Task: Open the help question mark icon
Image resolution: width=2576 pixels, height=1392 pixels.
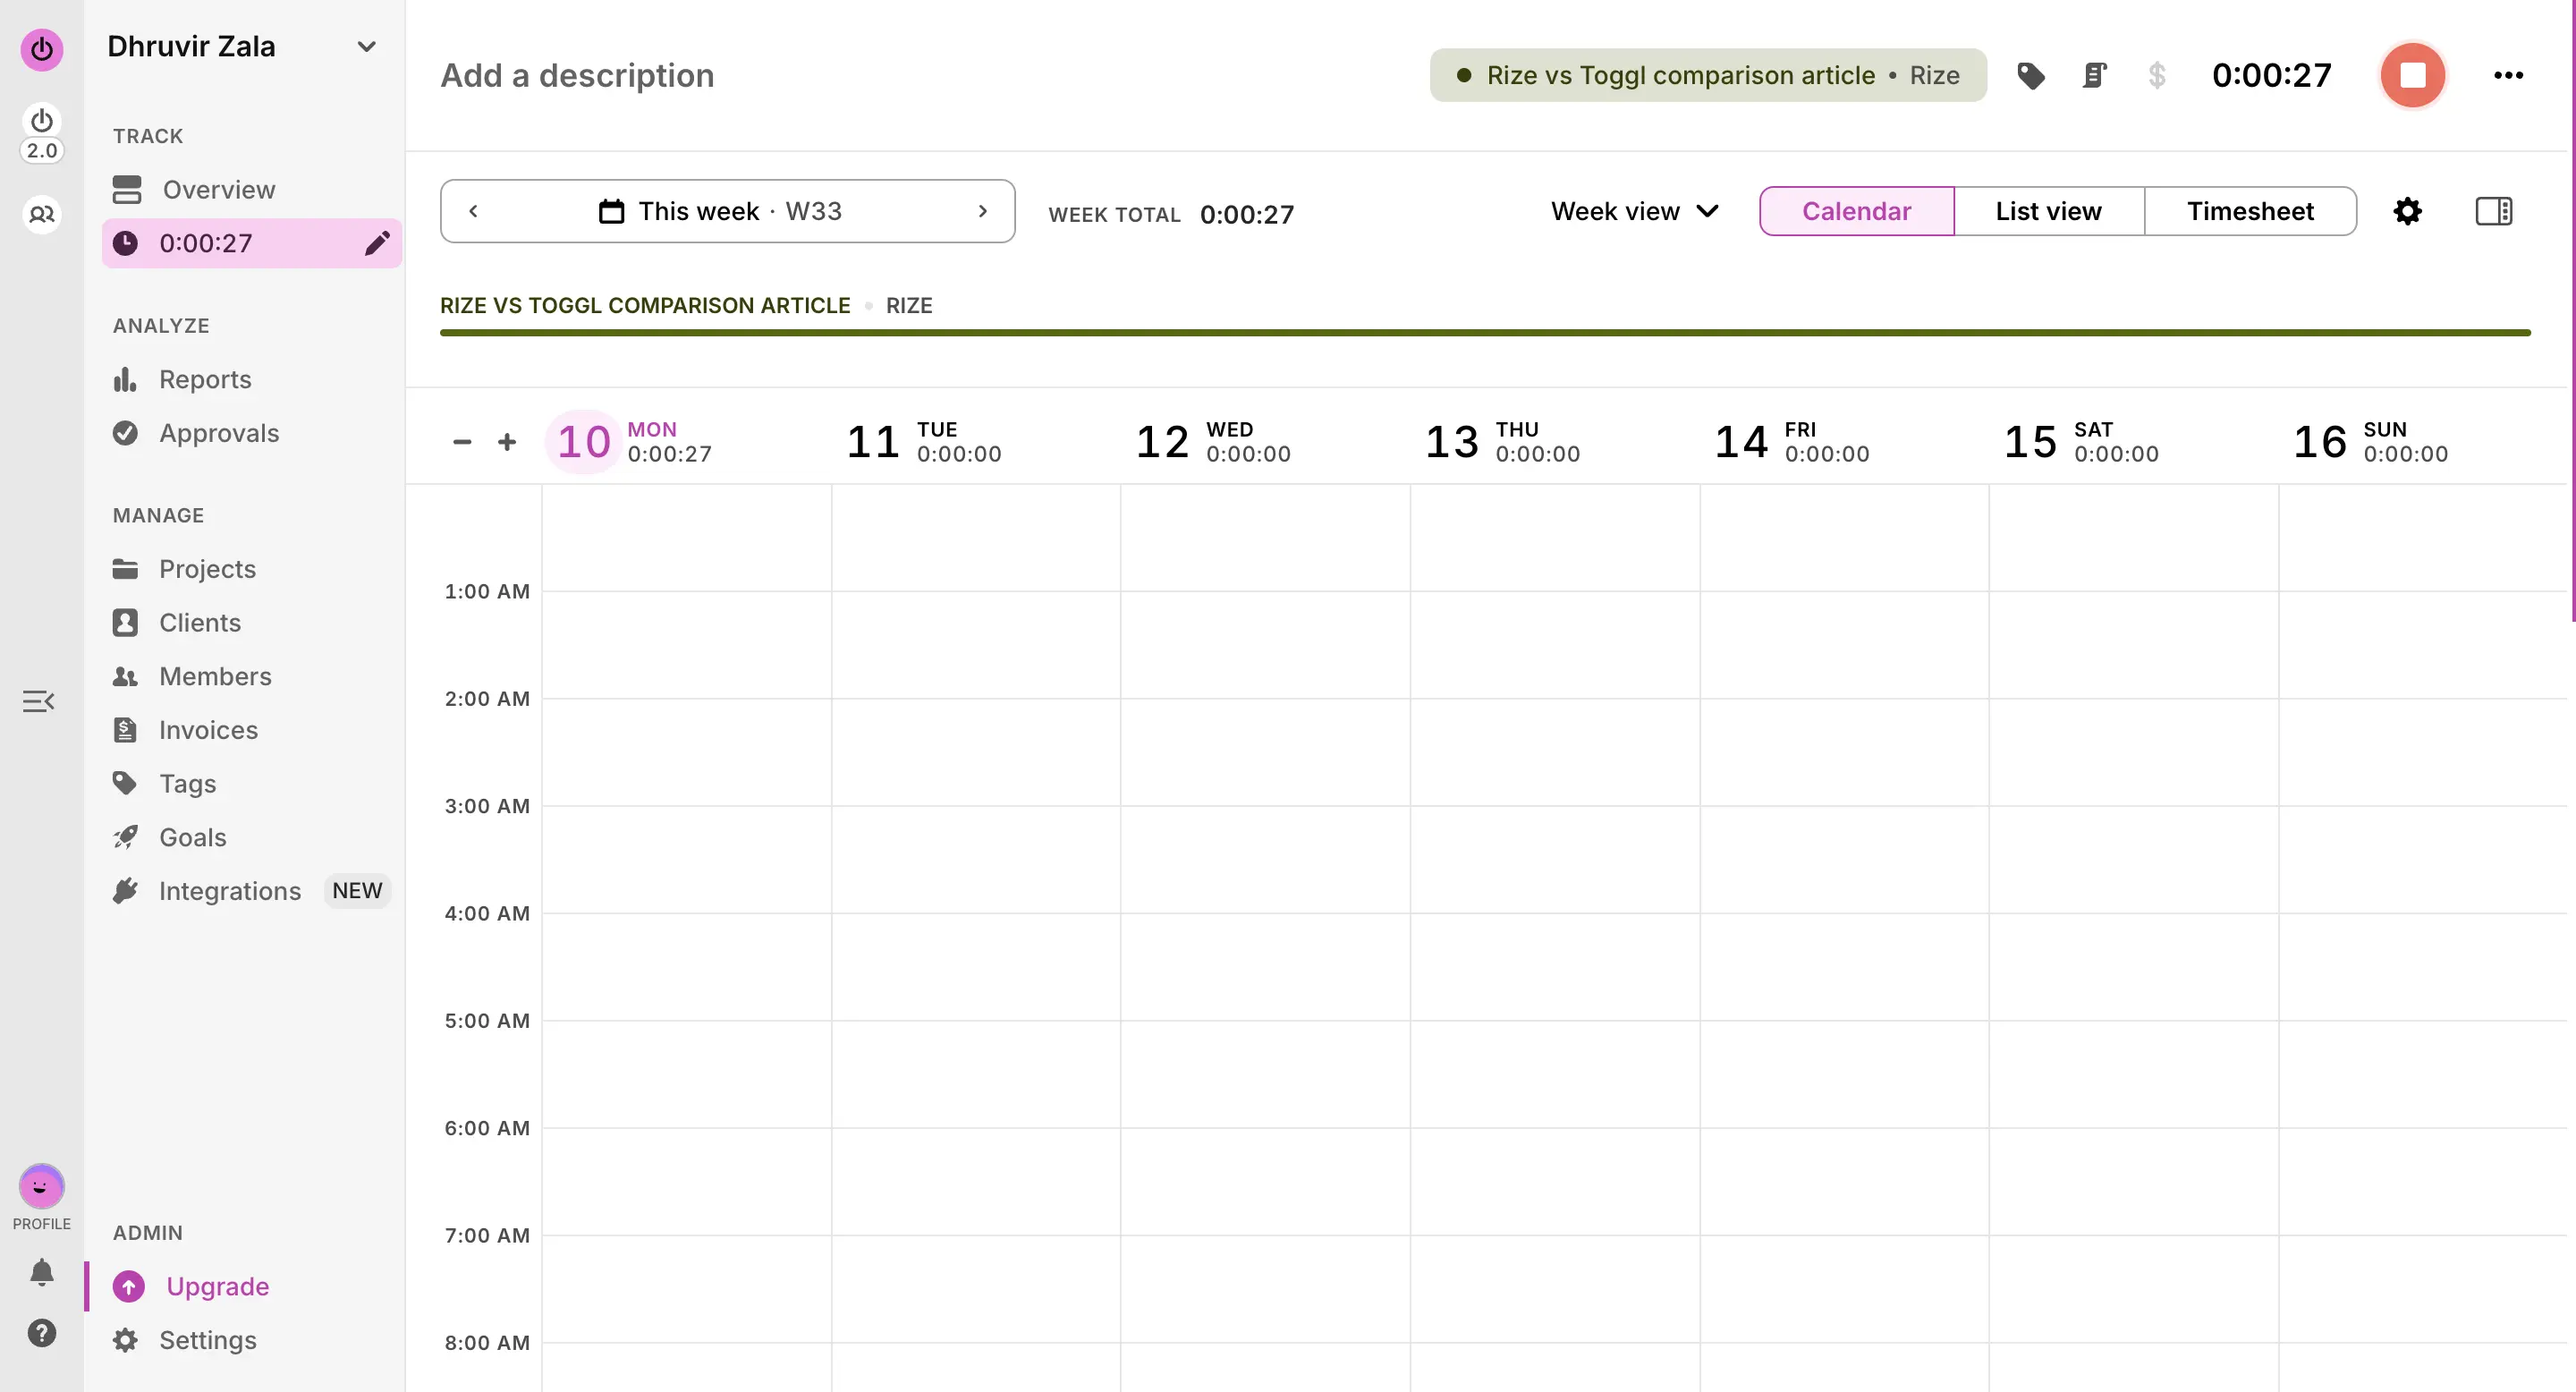Action: point(42,1333)
